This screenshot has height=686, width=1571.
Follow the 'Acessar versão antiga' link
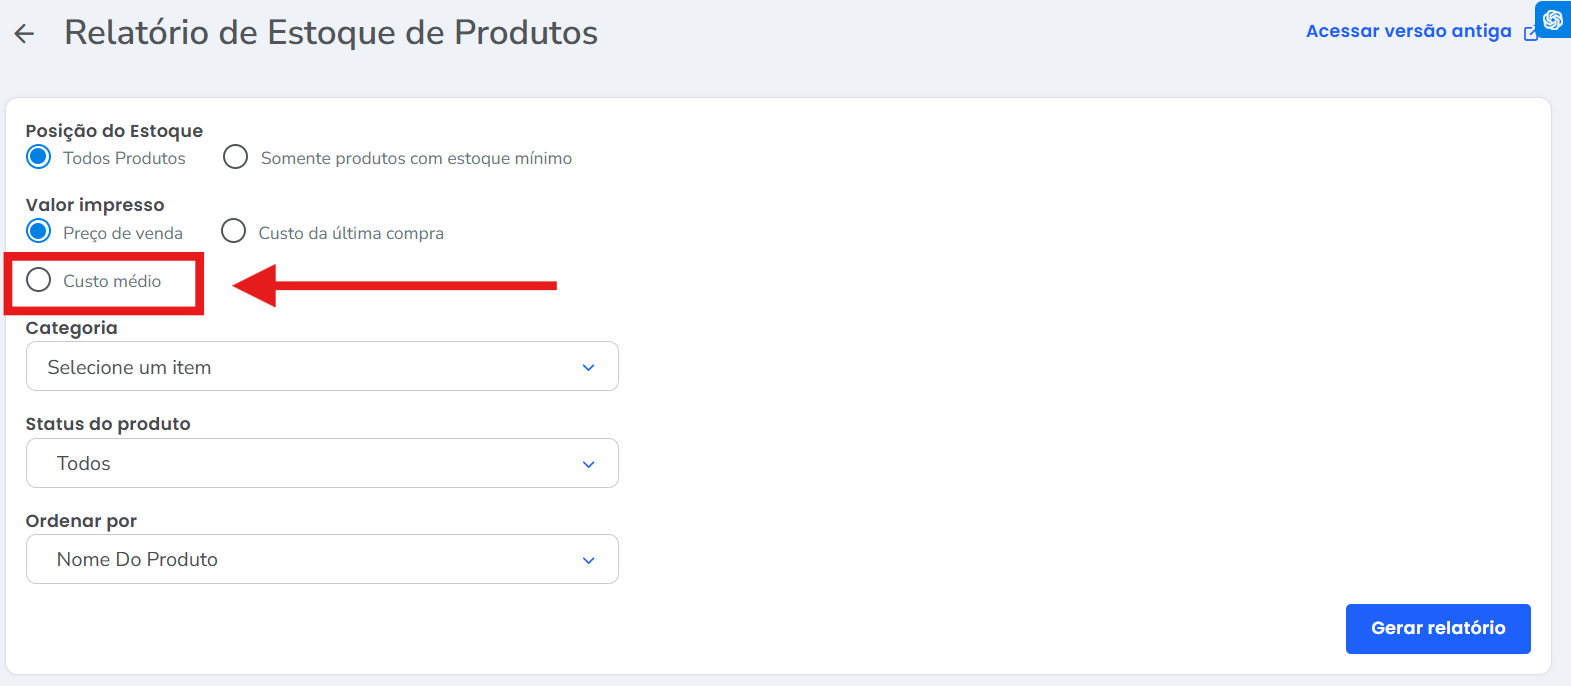[1408, 31]
